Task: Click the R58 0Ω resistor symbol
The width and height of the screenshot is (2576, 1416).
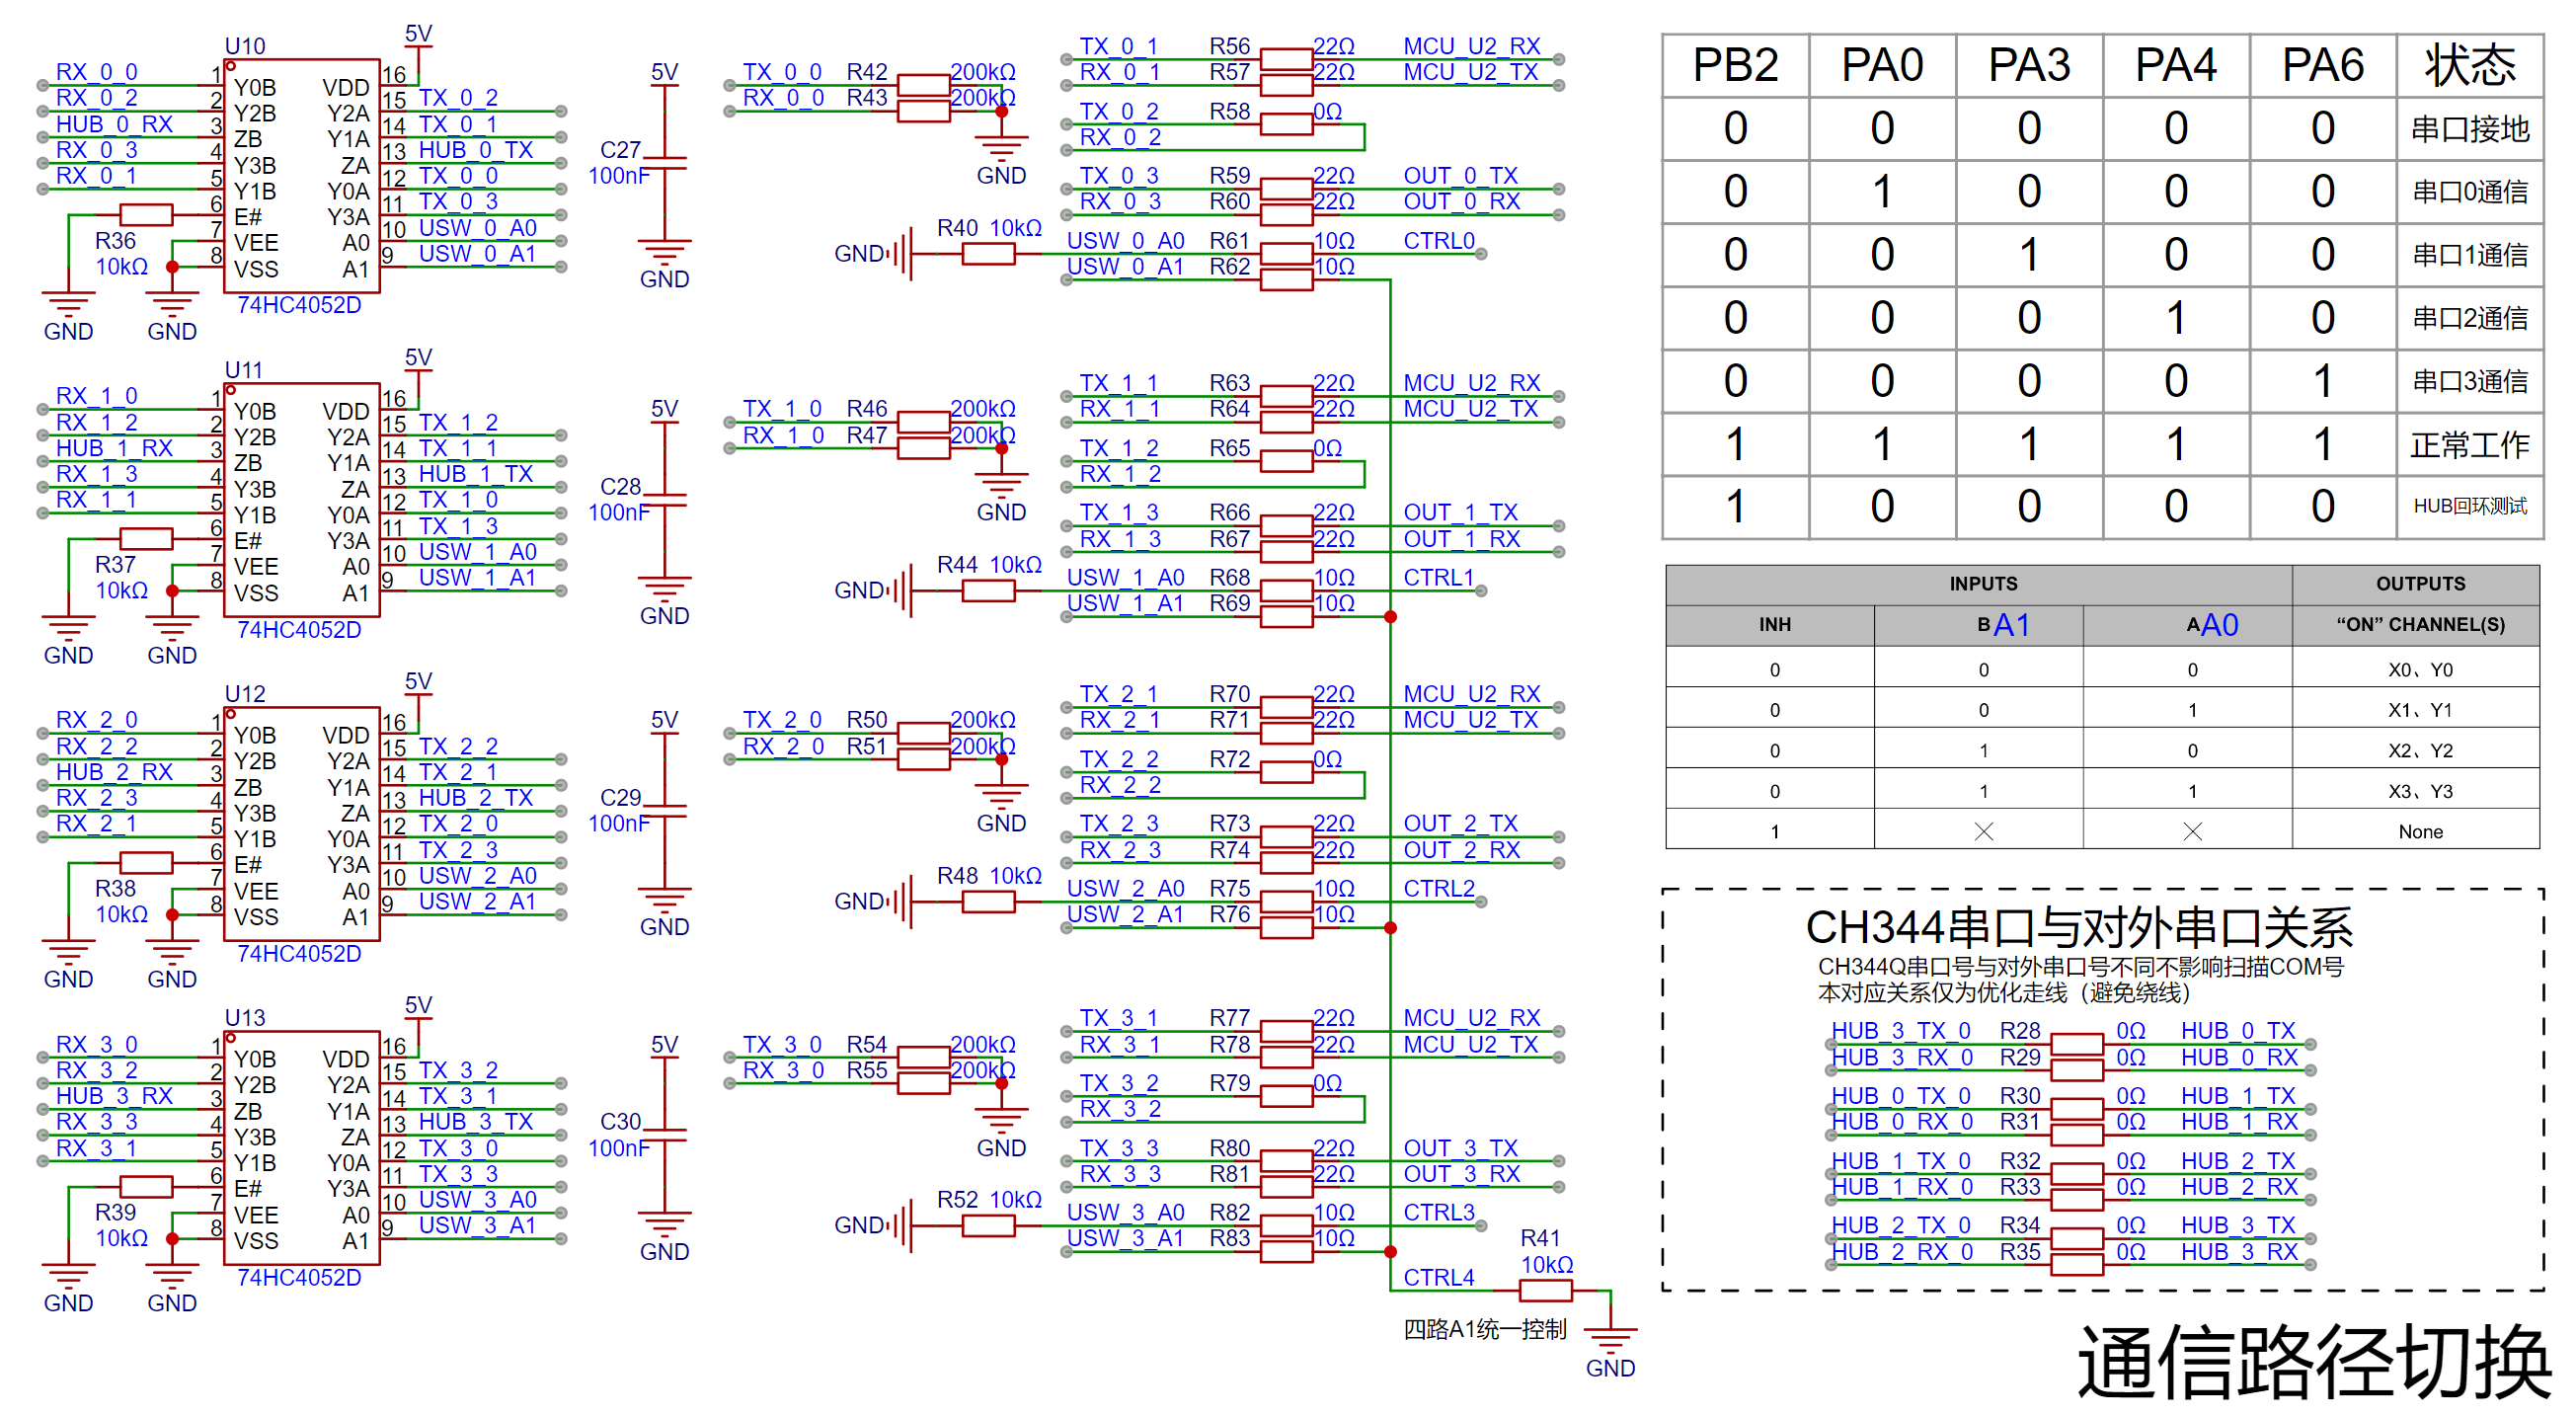Action: 1286,124
